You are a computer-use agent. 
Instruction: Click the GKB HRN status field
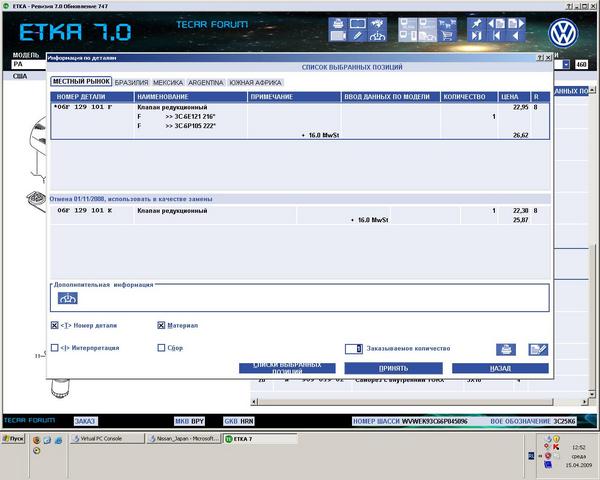[239, 421]
